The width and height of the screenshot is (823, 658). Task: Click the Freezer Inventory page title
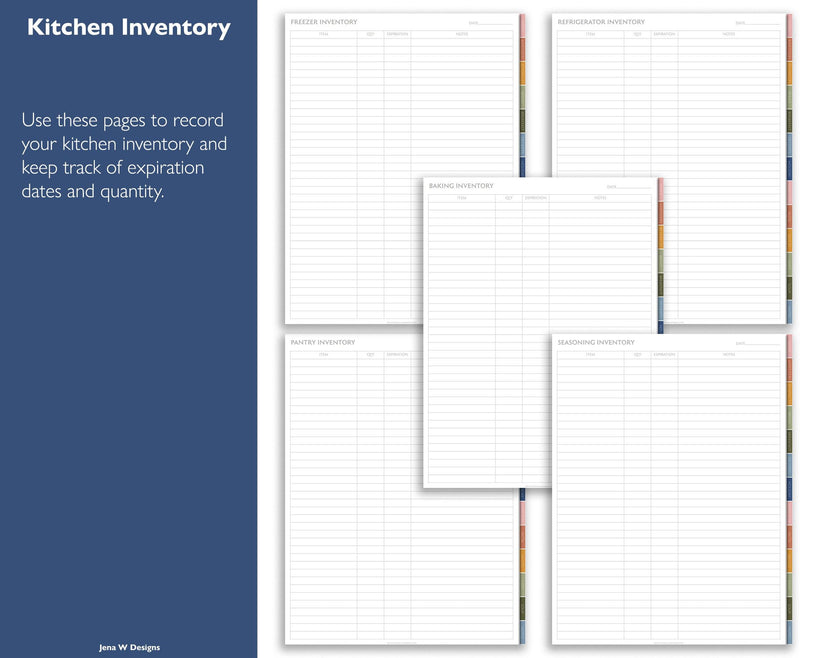click(x=325, y=21)
